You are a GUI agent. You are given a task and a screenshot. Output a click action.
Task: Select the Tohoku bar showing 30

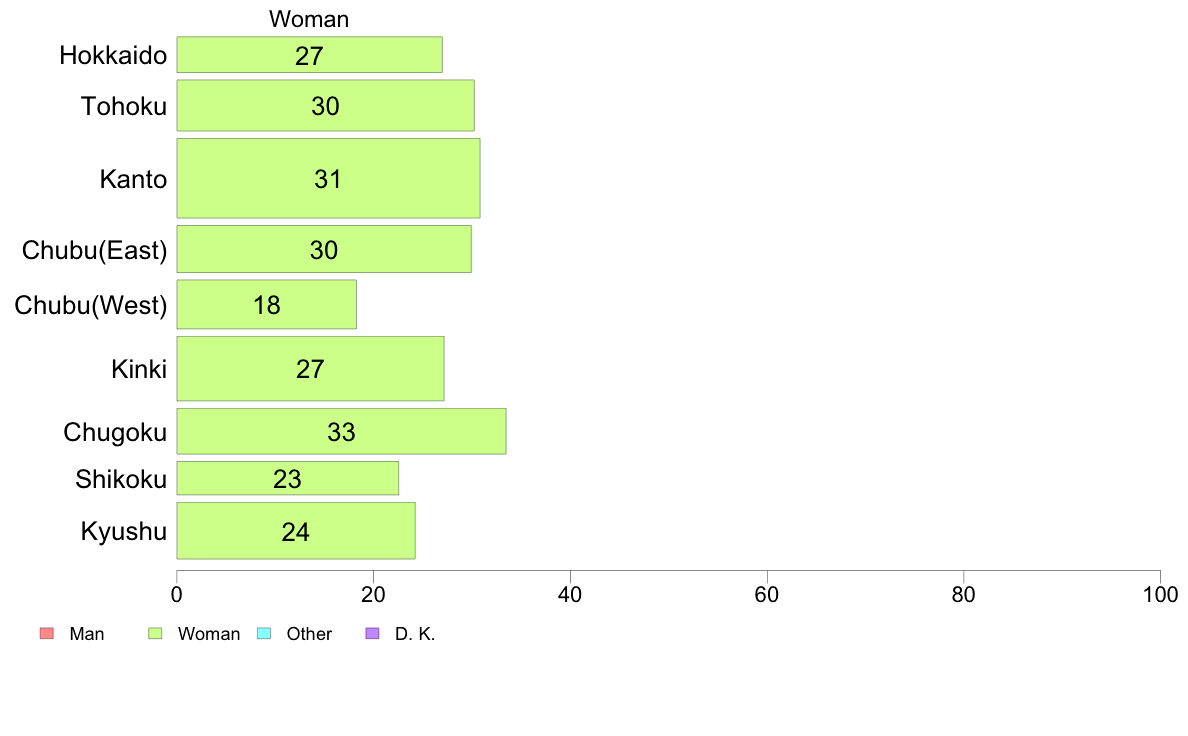click(x=325, y=105)
